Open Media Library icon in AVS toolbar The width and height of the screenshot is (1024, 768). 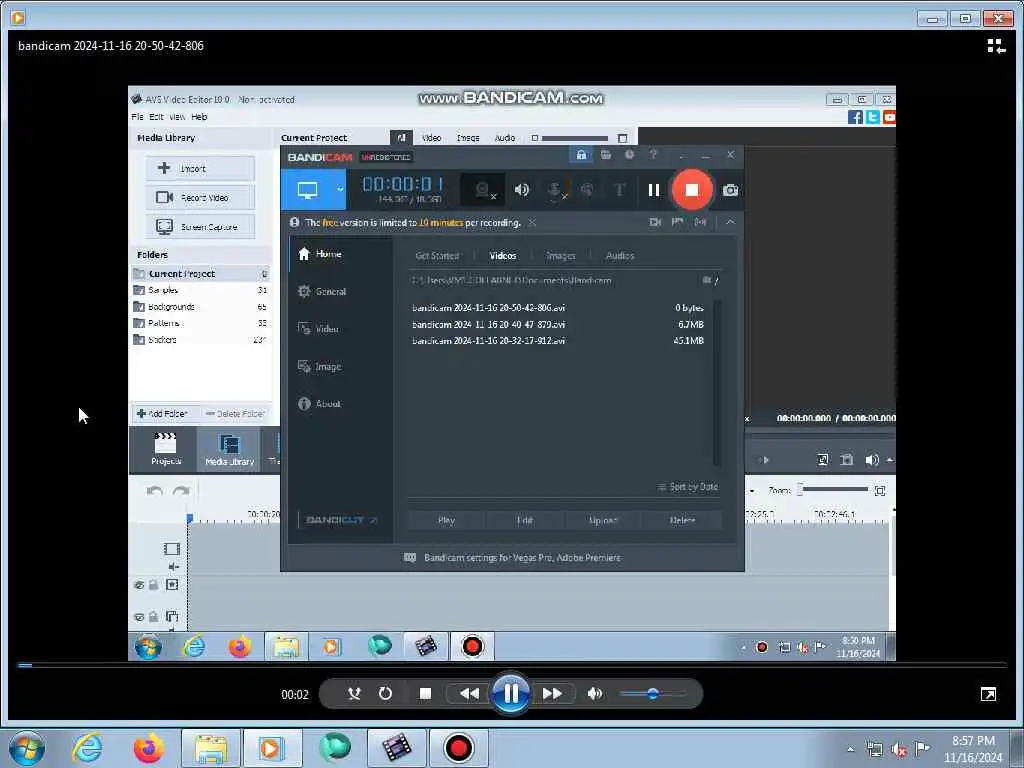coord(229,449)
